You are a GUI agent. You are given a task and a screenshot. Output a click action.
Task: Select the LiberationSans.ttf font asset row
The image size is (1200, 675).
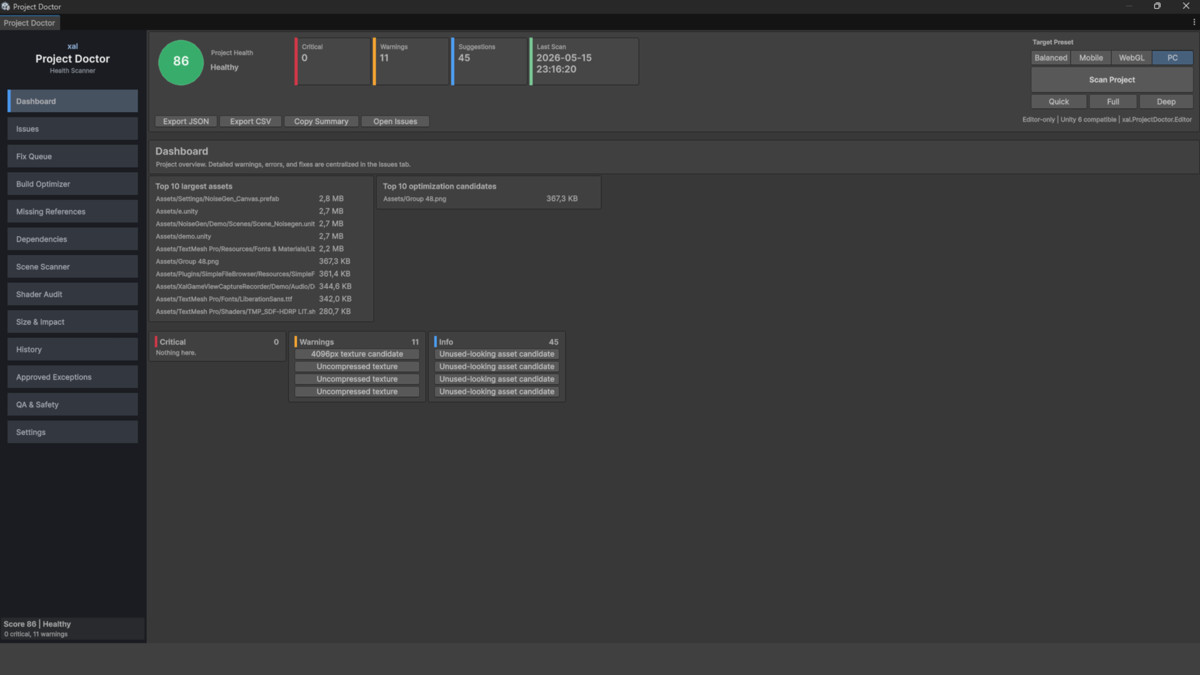(262, 299)
